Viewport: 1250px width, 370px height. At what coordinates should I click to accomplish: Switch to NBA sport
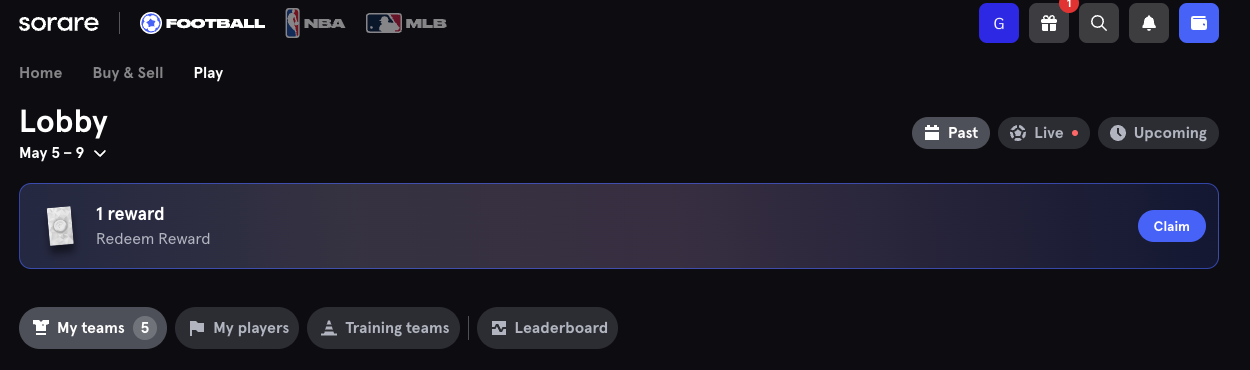(x=315, y=22)
